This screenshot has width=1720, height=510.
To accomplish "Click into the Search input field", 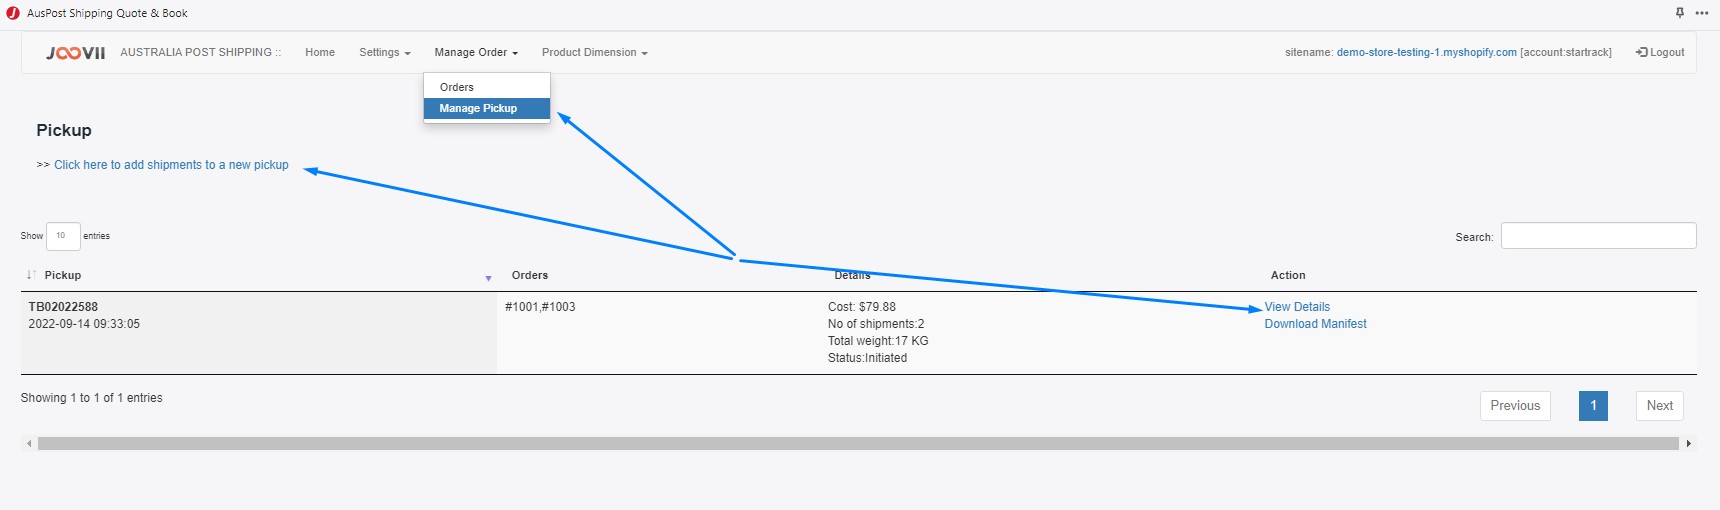I will click(x=1598, y=236).
